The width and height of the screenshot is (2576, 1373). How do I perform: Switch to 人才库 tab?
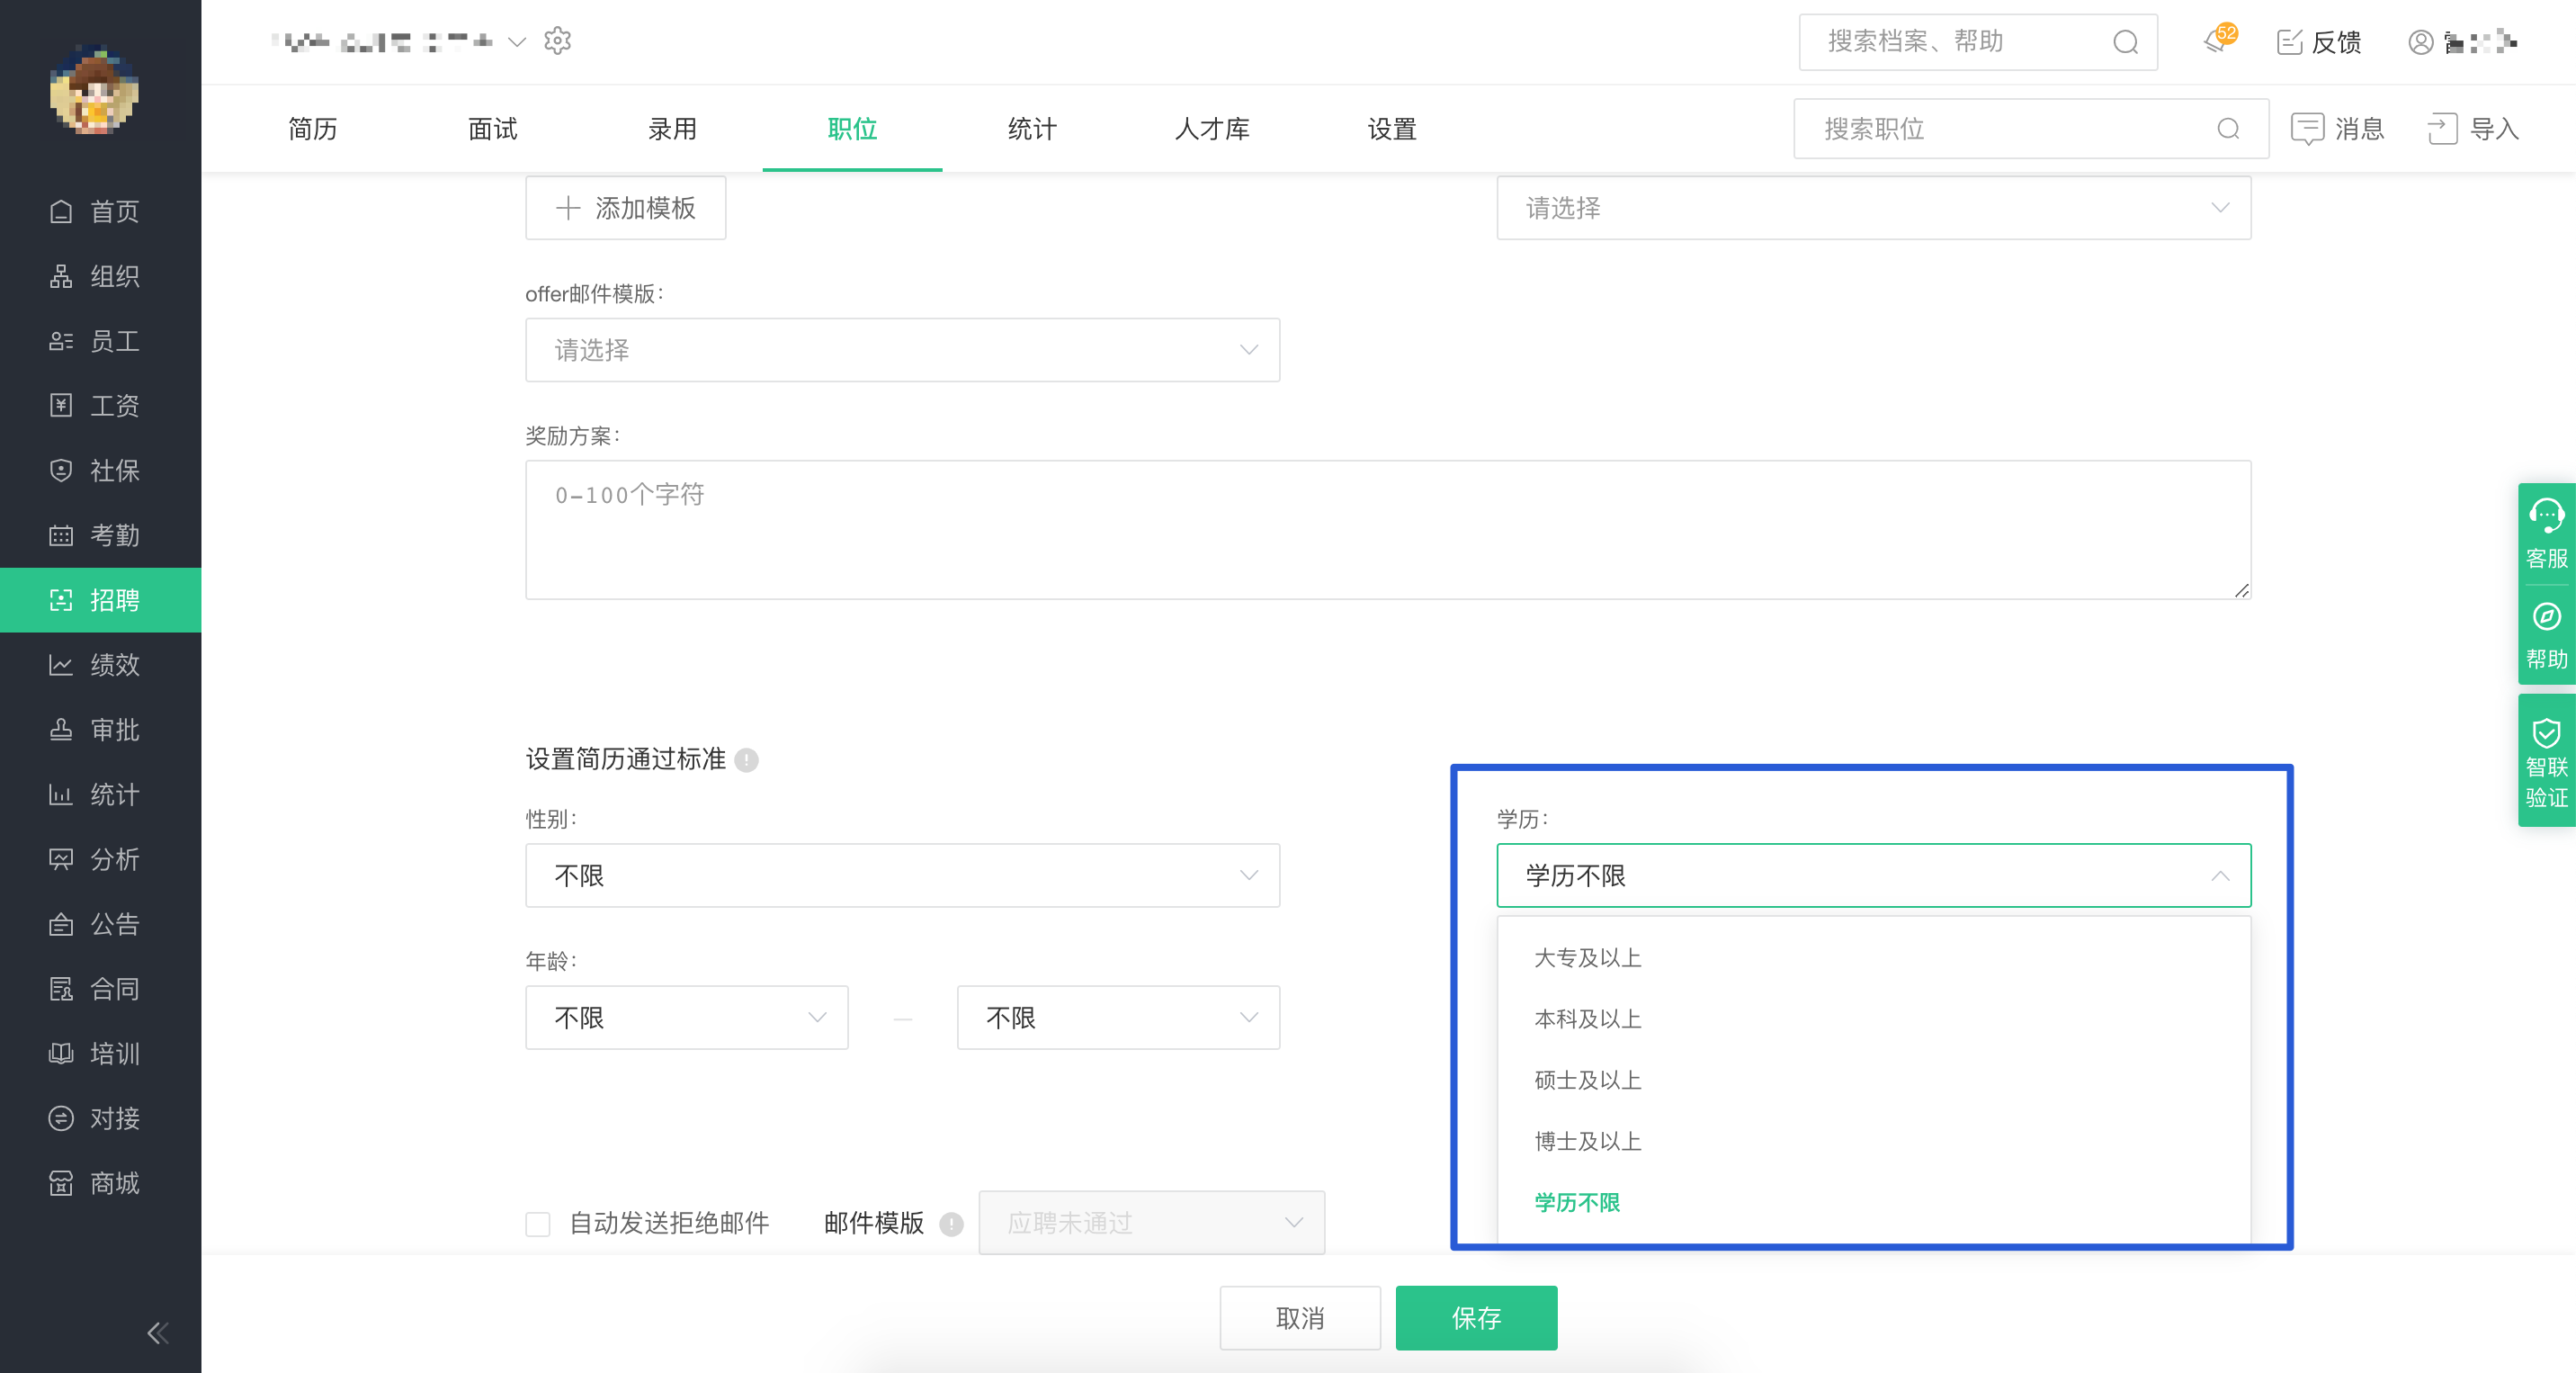pos(1212,129)
